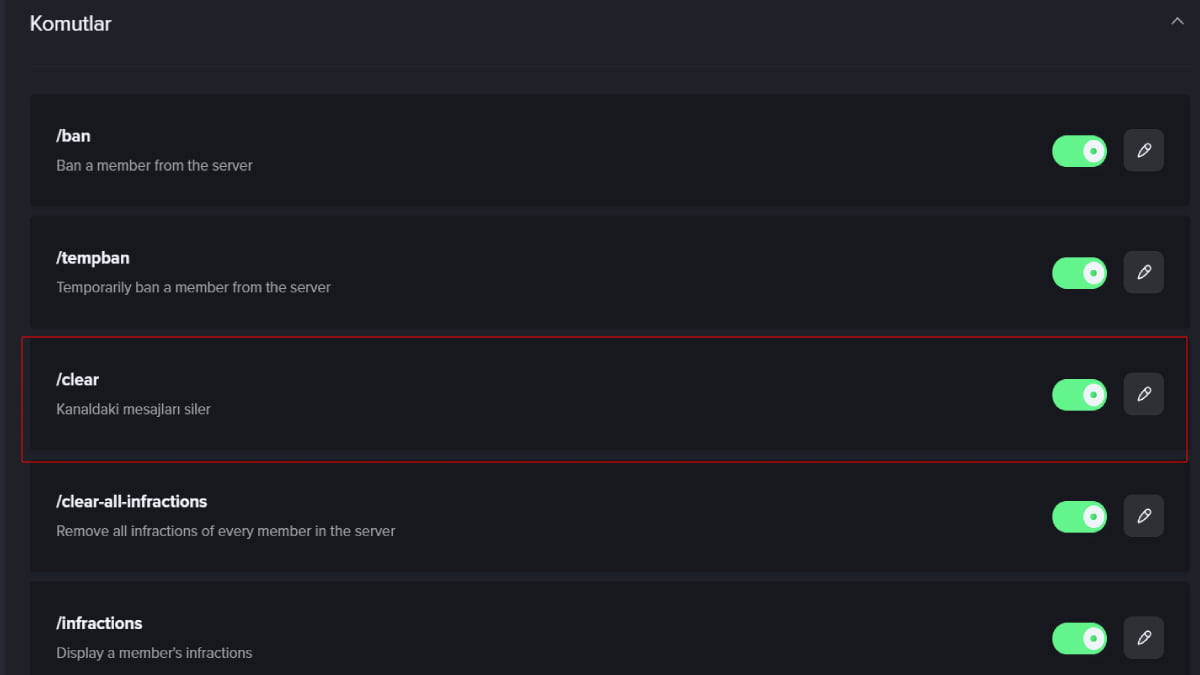1200x675 pixels.
Task: Click the edit pencil icon for /ban
Action: click(x=1143, y=151)
